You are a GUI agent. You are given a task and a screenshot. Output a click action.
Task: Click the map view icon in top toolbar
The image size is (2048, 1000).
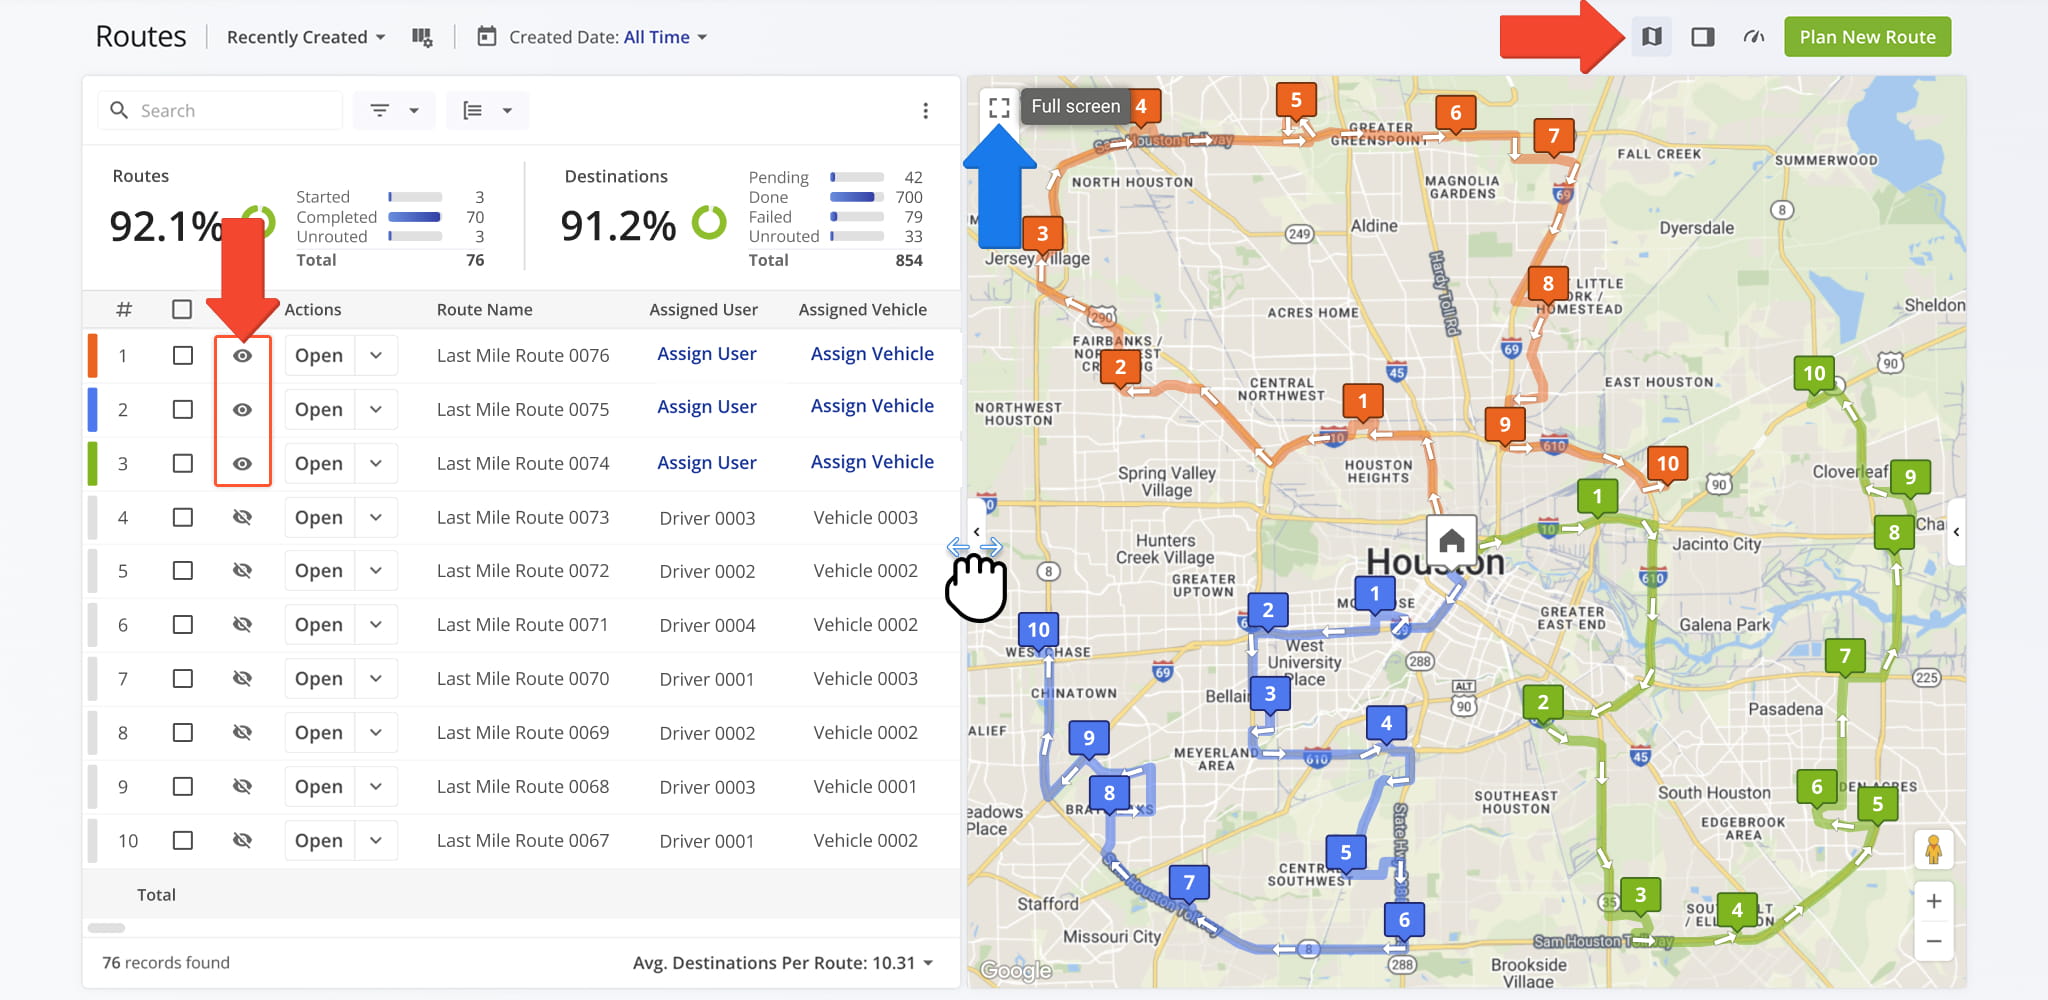(1651, 37)
